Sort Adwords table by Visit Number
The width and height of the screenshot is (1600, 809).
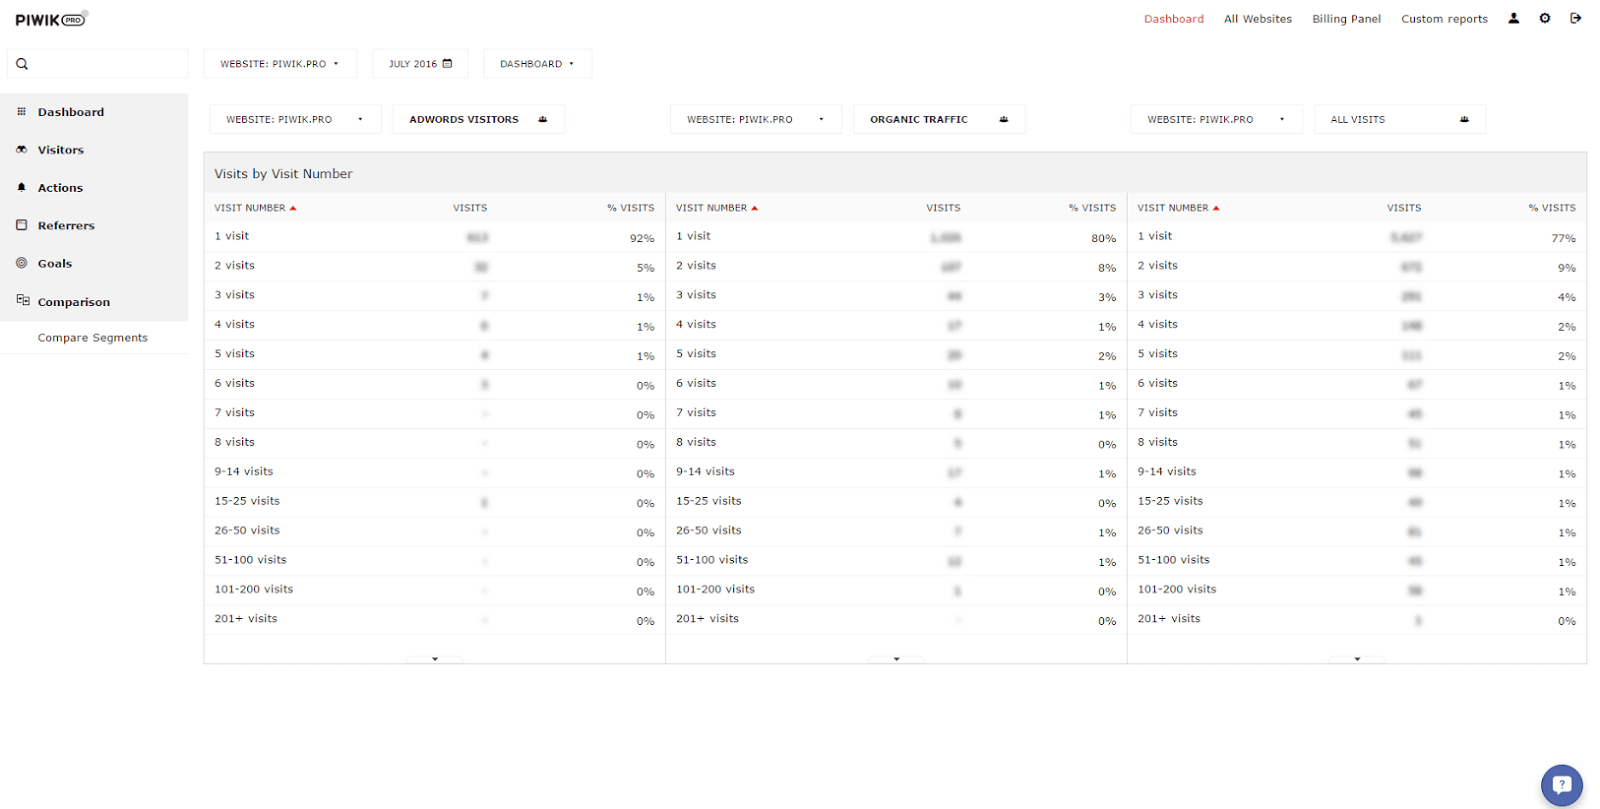tap(255, 208)
